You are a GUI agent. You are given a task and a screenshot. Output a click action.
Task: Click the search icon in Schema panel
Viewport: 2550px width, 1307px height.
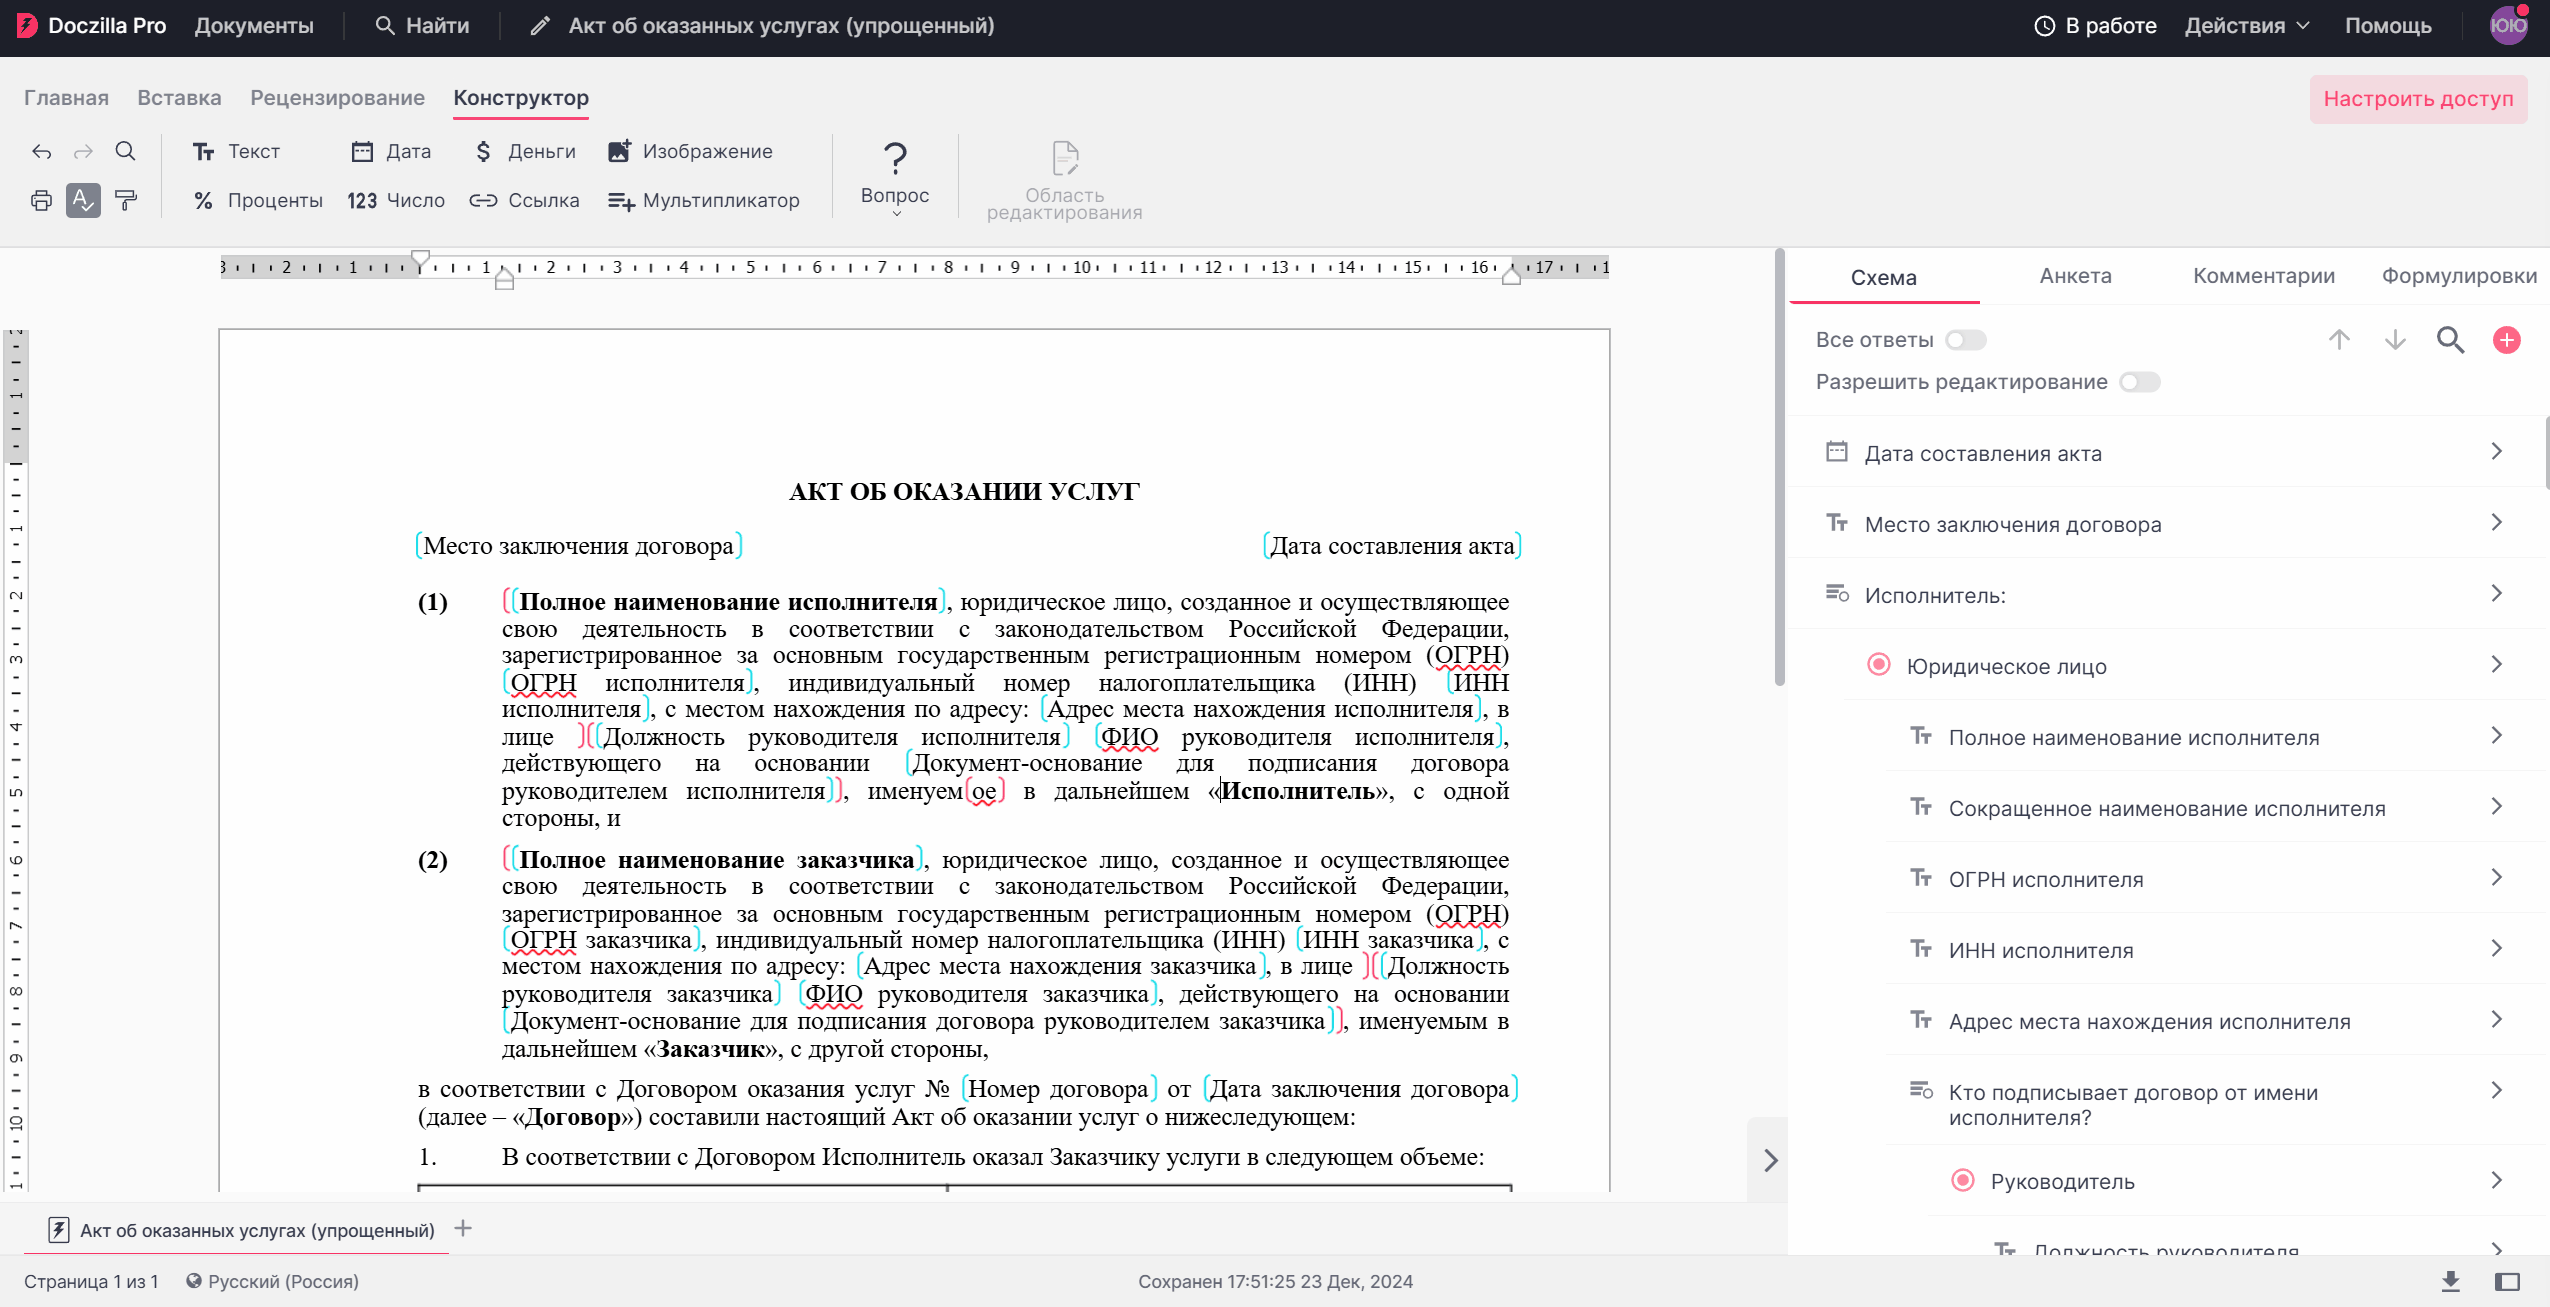click(2450, 341)
